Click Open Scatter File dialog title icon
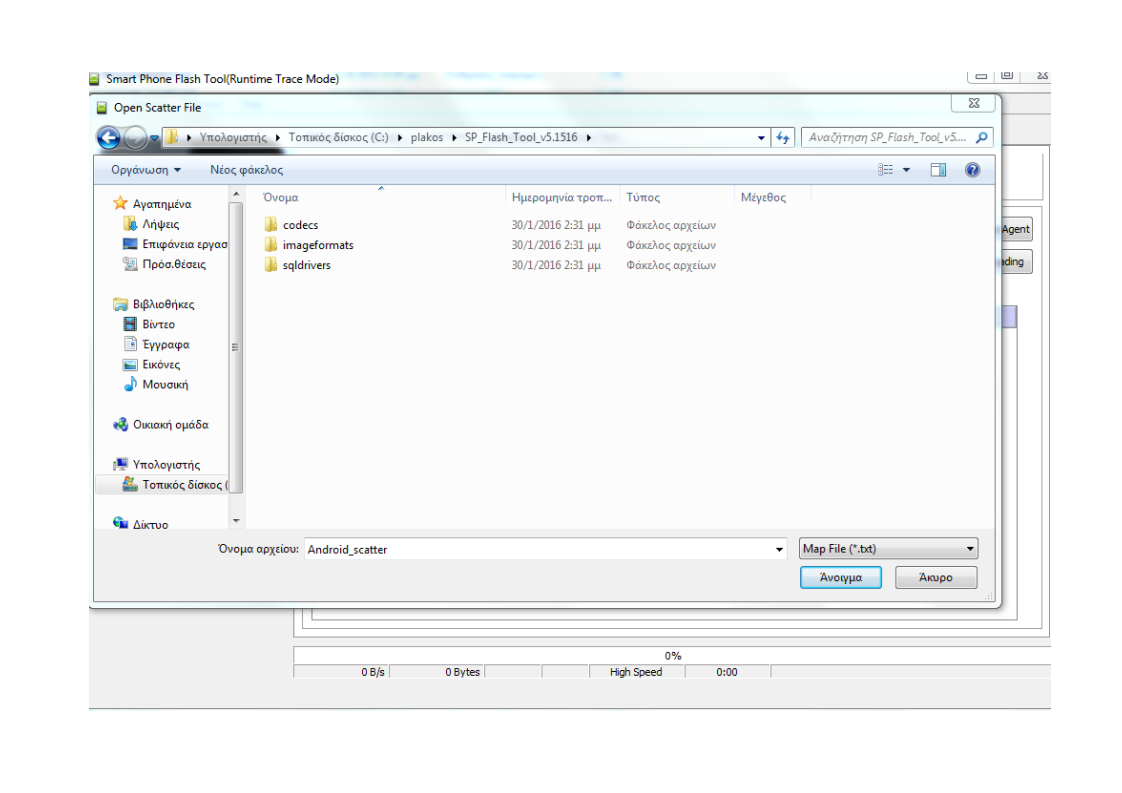The height and width of the screenshot is (793, 1122). pos(102,107)
